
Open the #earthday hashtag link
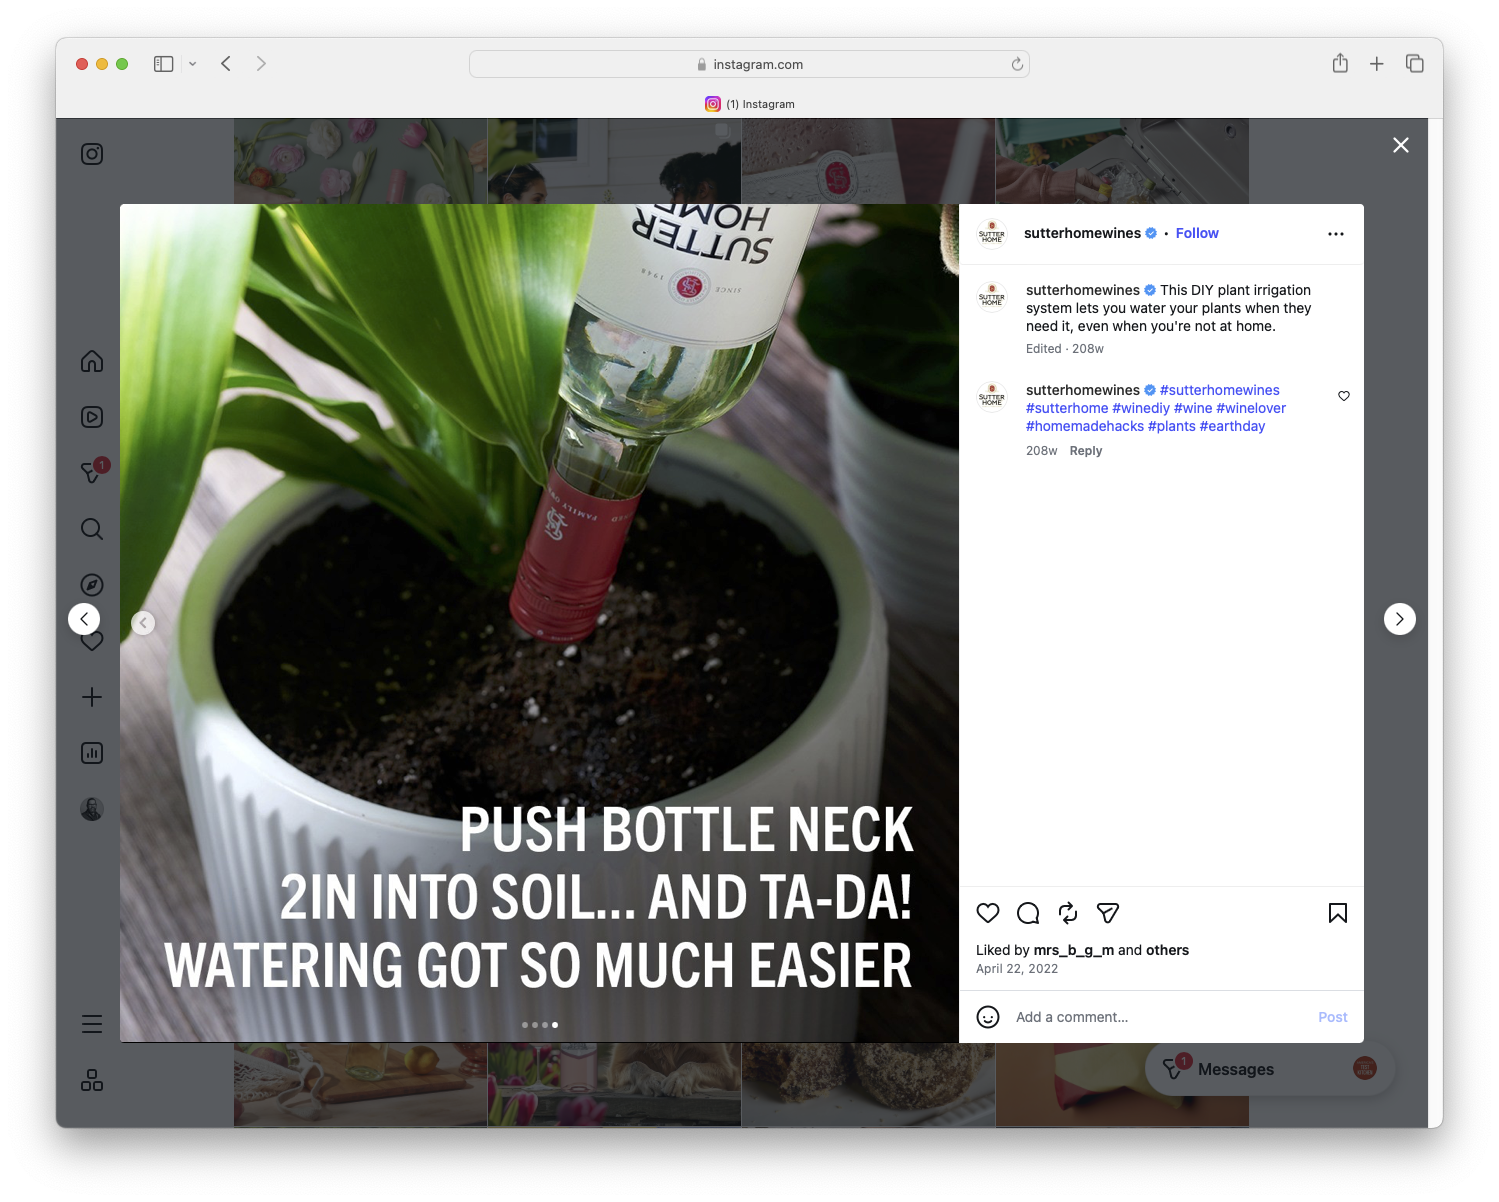pyautogui.click(x=1232, y=426)
